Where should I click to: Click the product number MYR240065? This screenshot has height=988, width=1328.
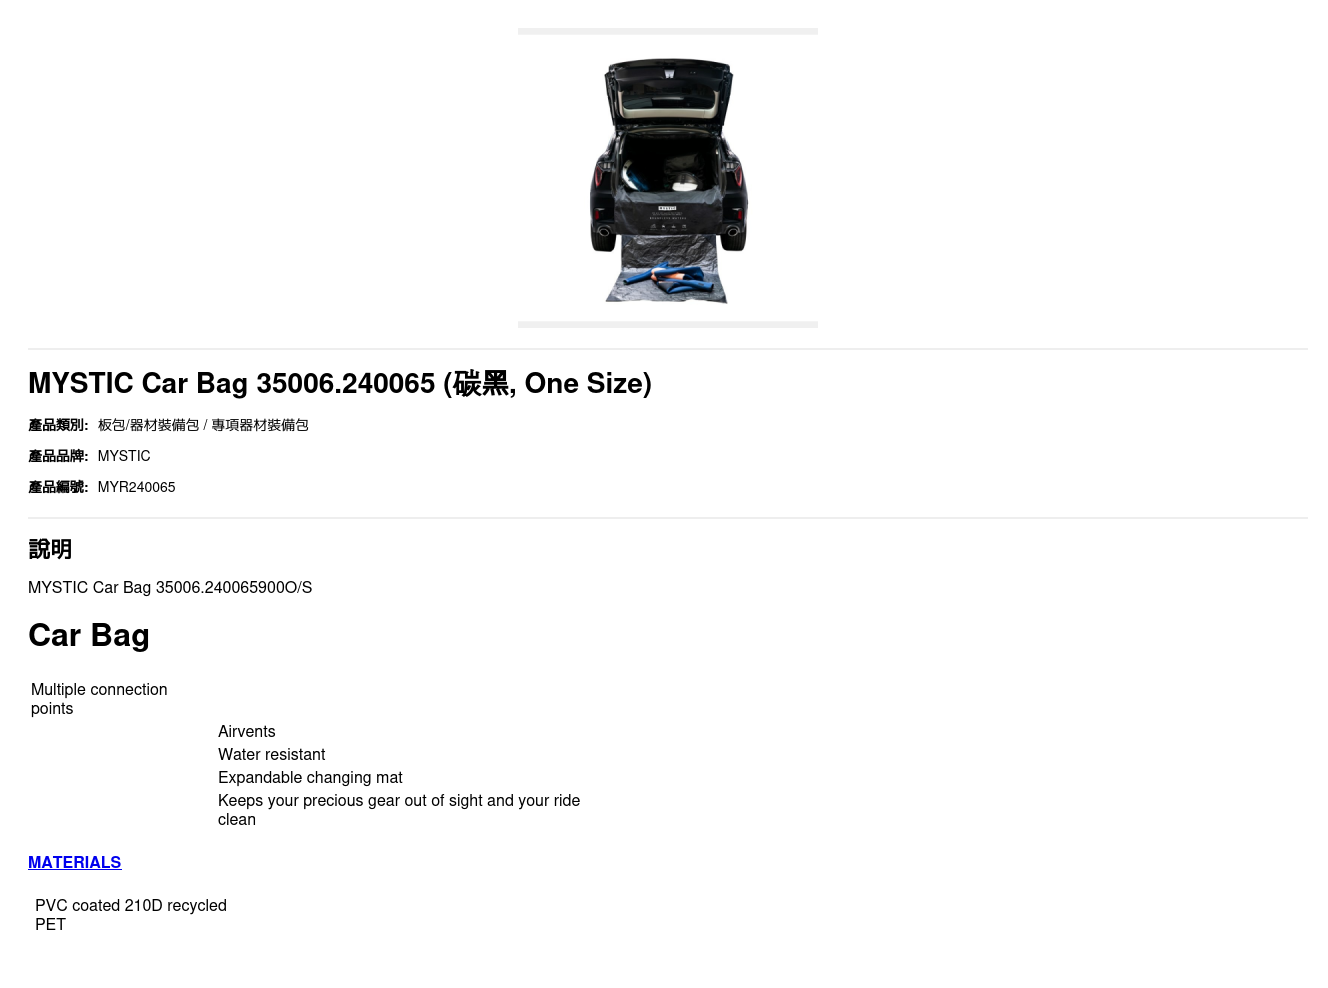[x=136, y=487]
